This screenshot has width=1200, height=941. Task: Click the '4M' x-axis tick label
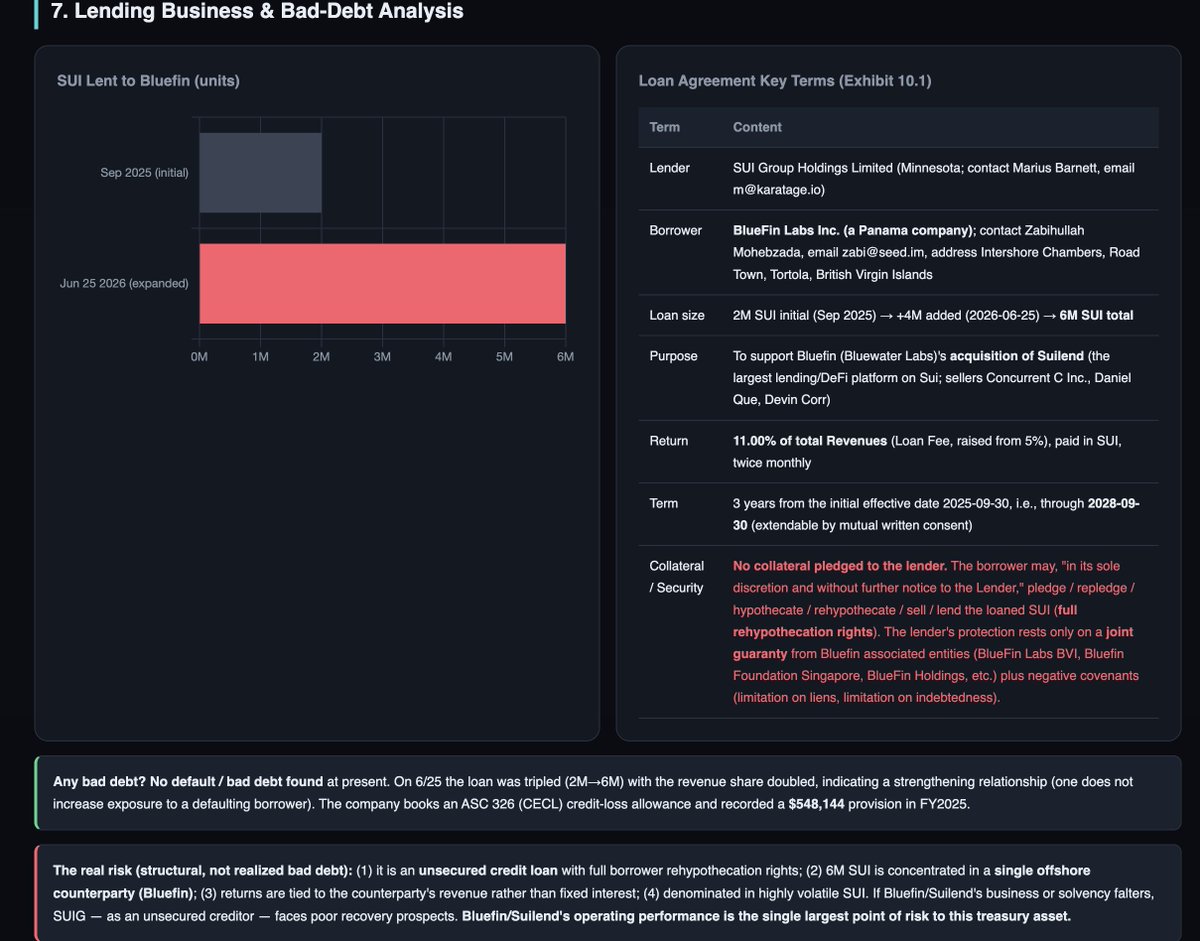point(444,357)
